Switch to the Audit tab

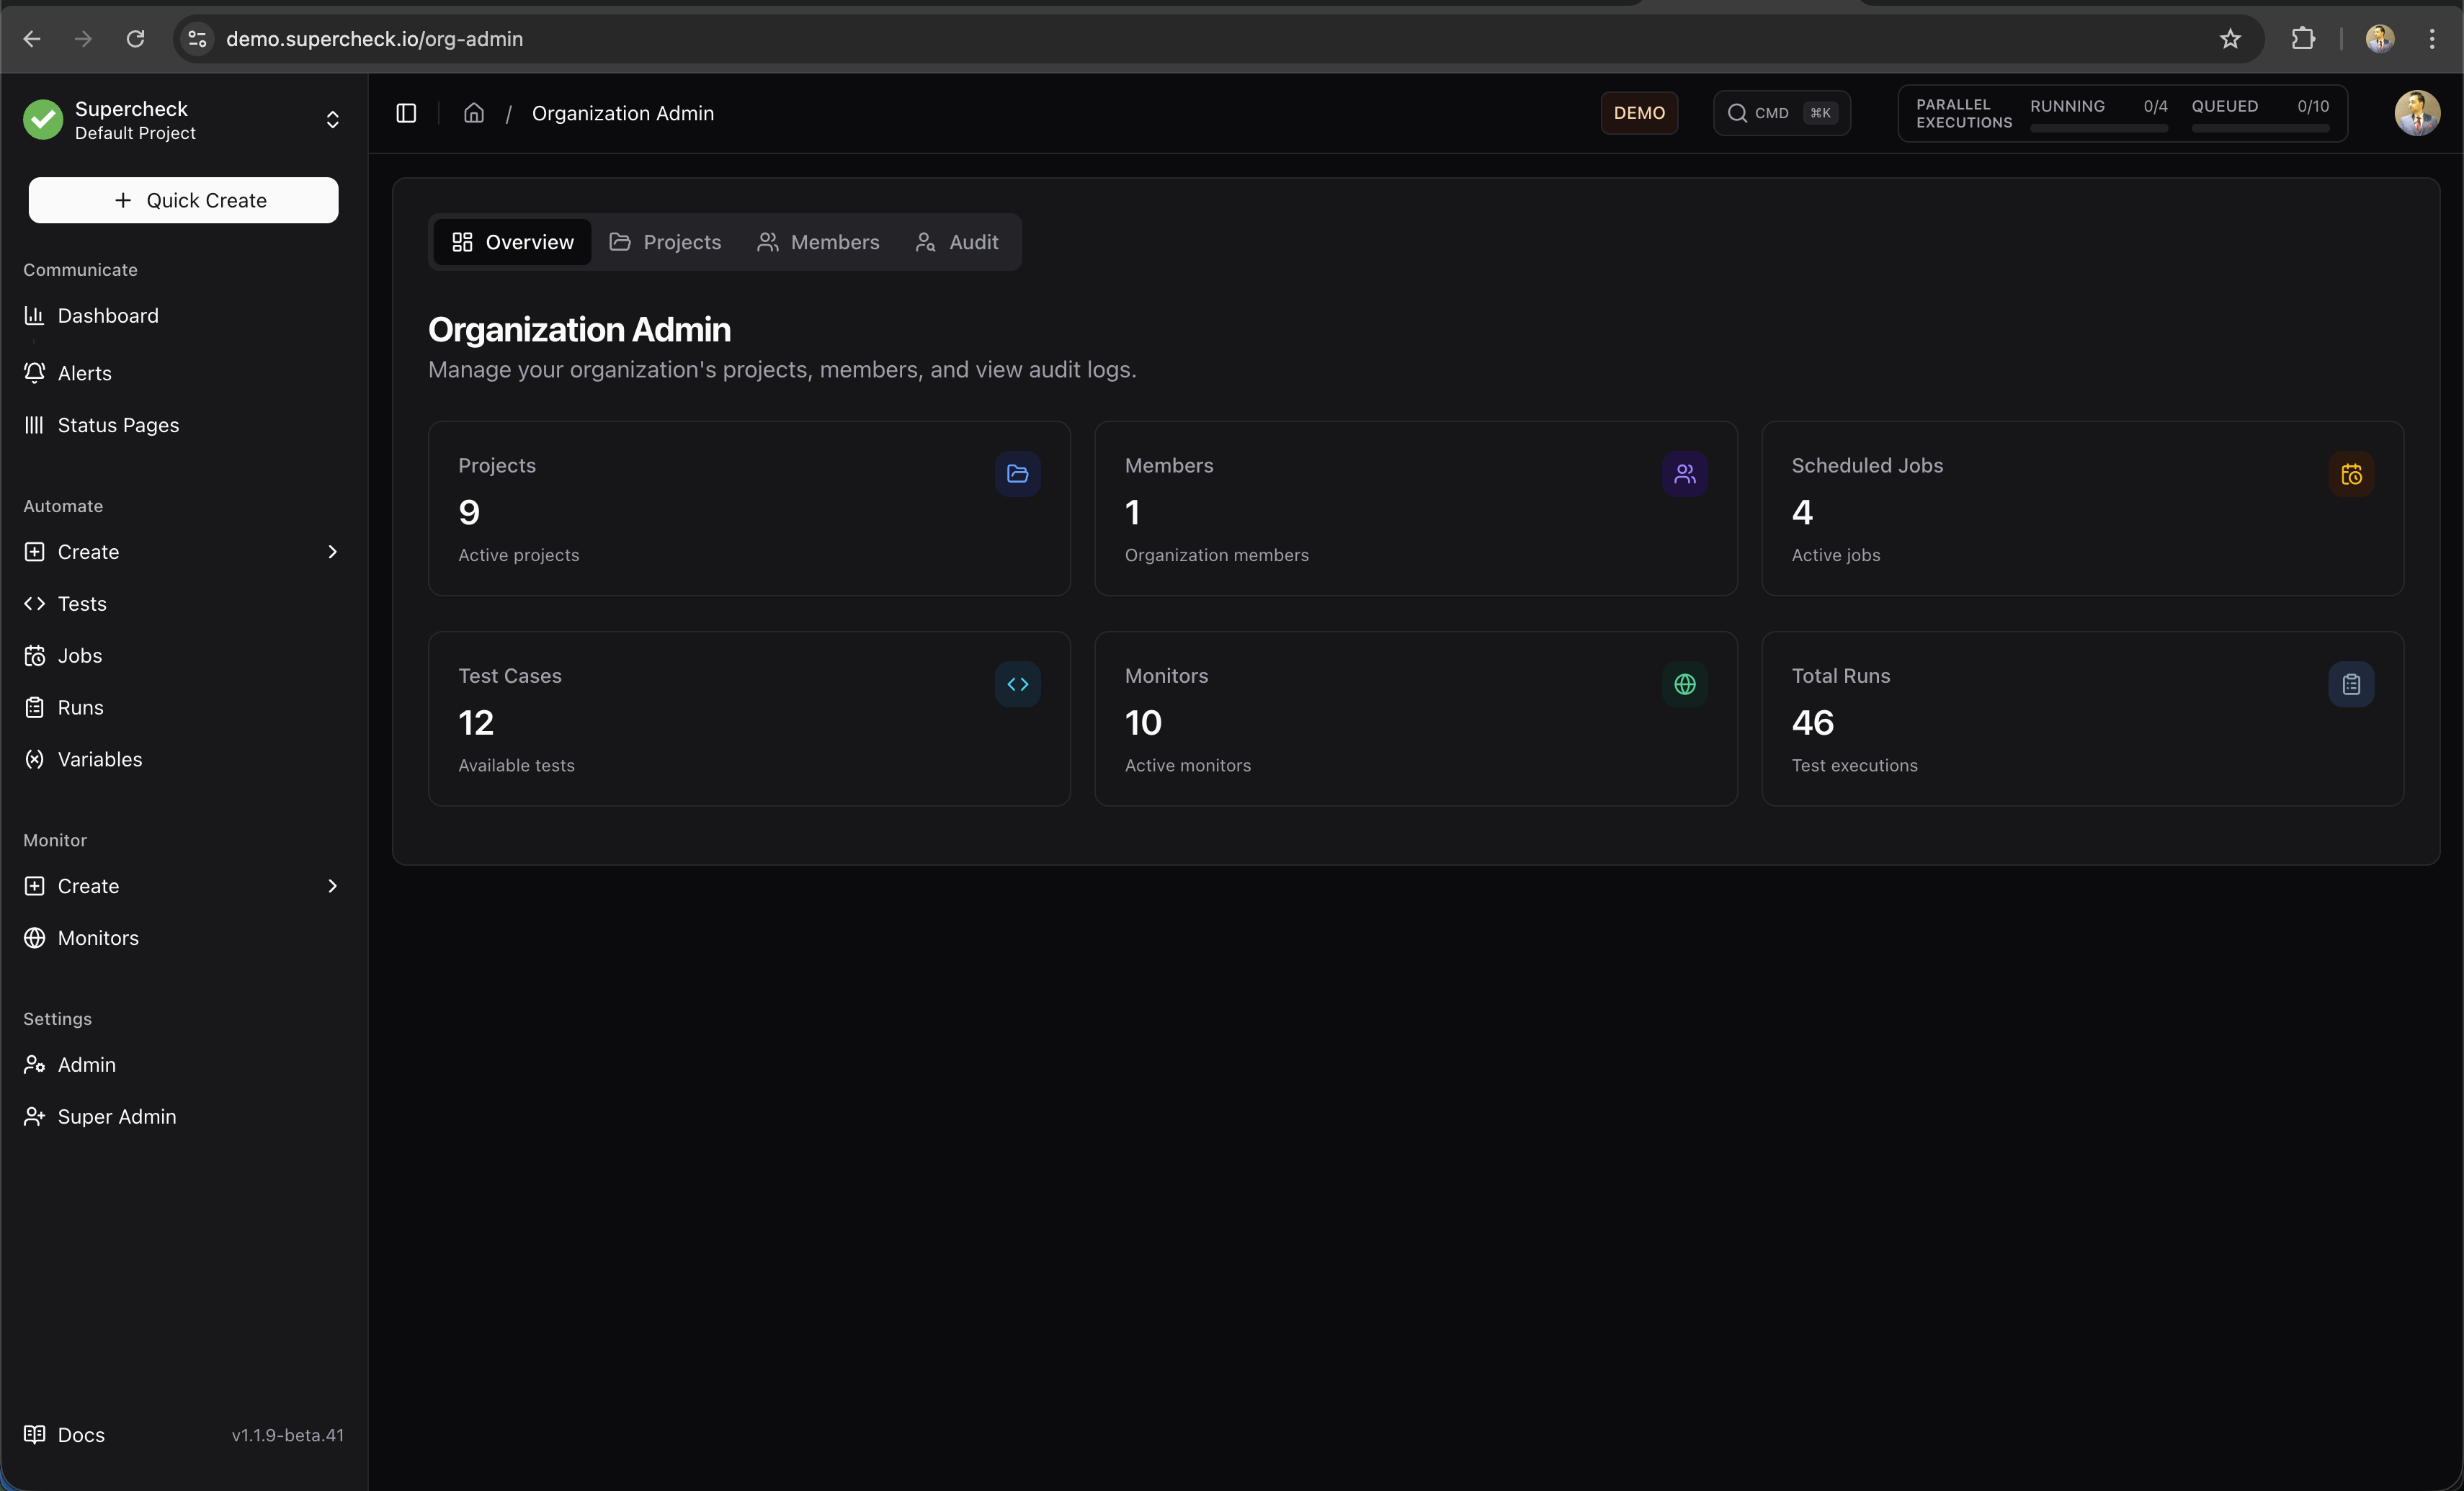(956, 242)
